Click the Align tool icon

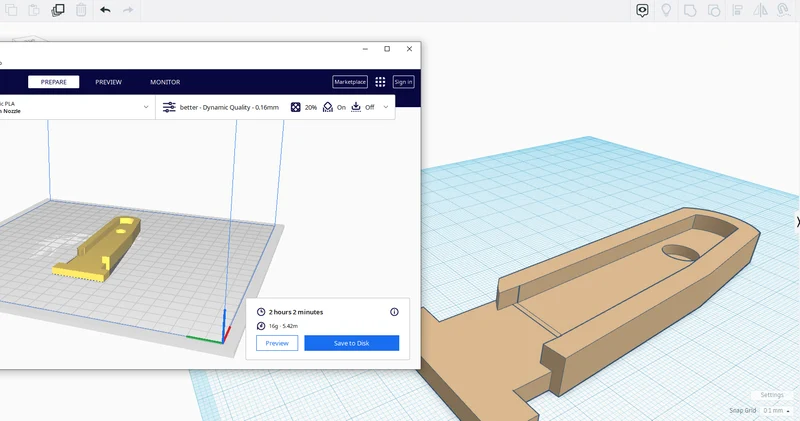[737, 10]
